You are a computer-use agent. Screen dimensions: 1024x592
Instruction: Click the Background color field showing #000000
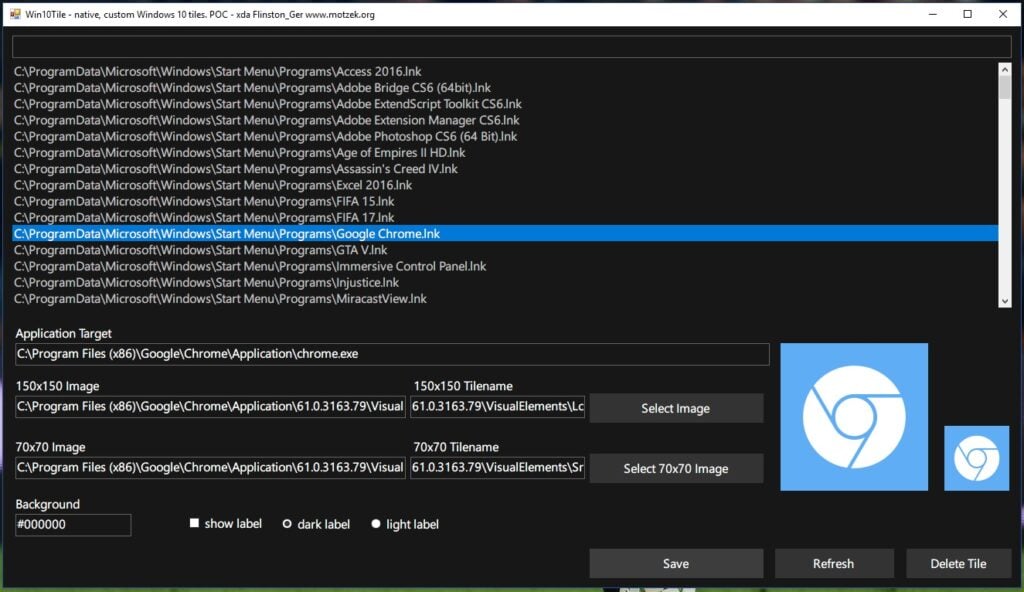click(72, 525)
